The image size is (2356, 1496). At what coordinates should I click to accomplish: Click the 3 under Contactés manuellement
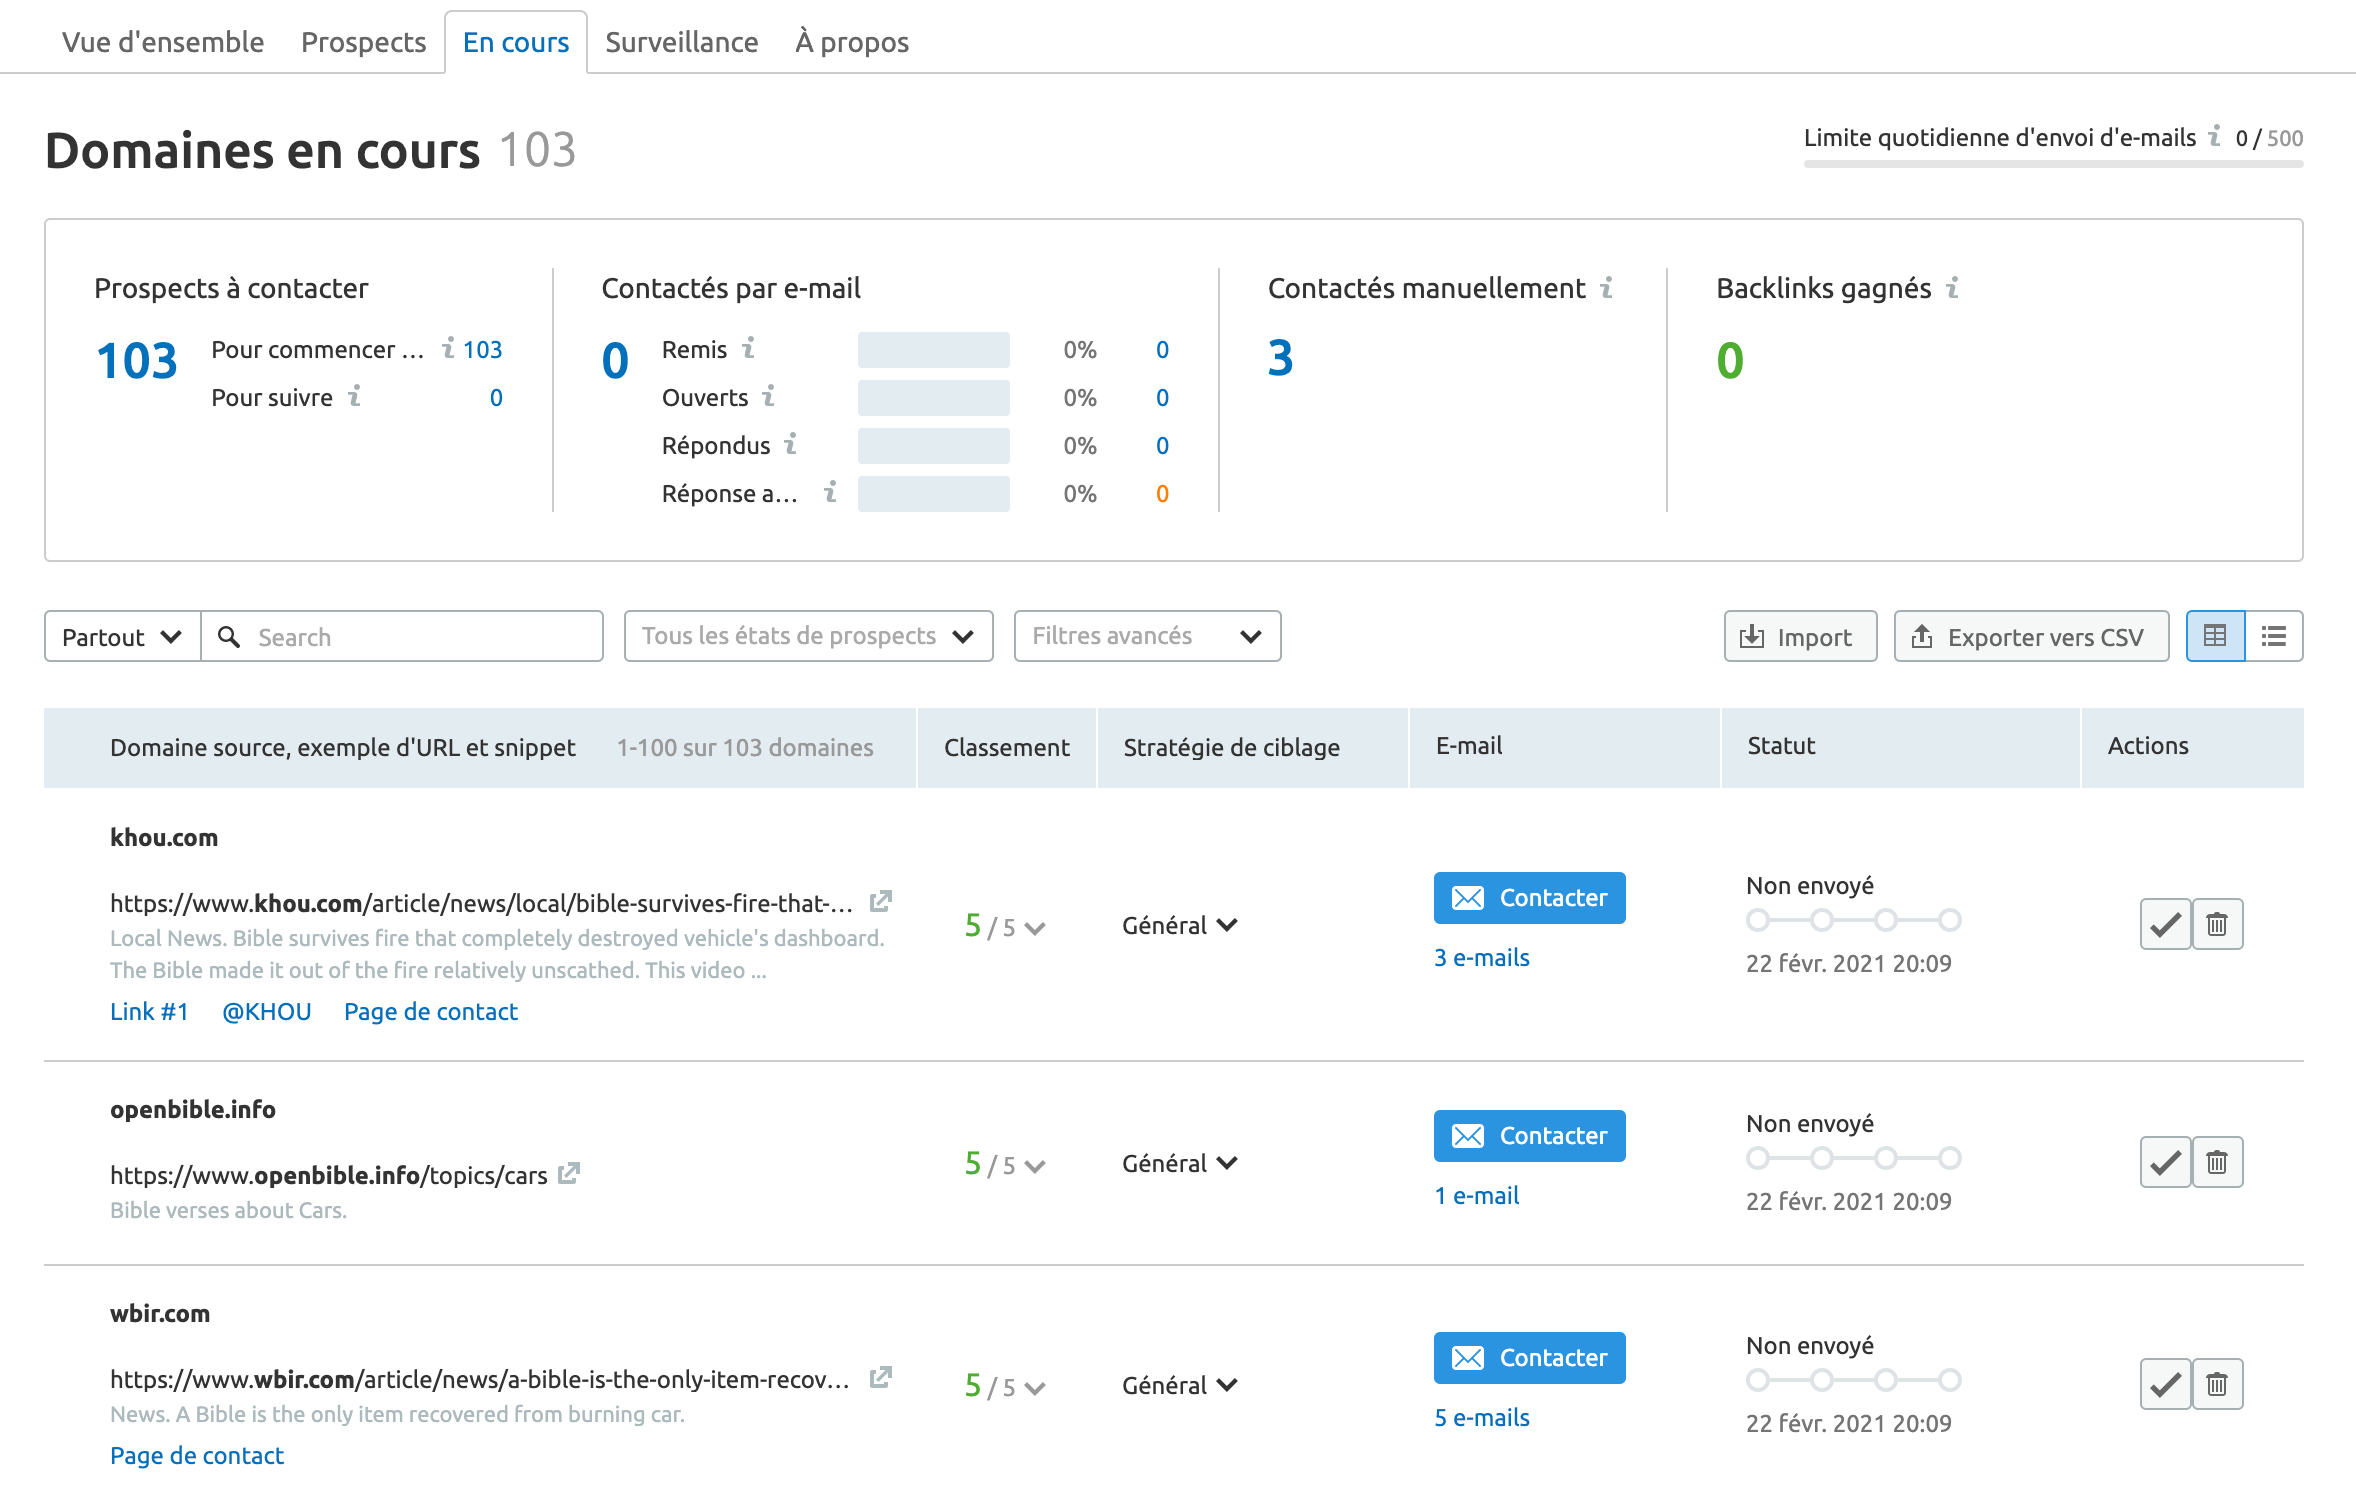(x=1281, y=358)
